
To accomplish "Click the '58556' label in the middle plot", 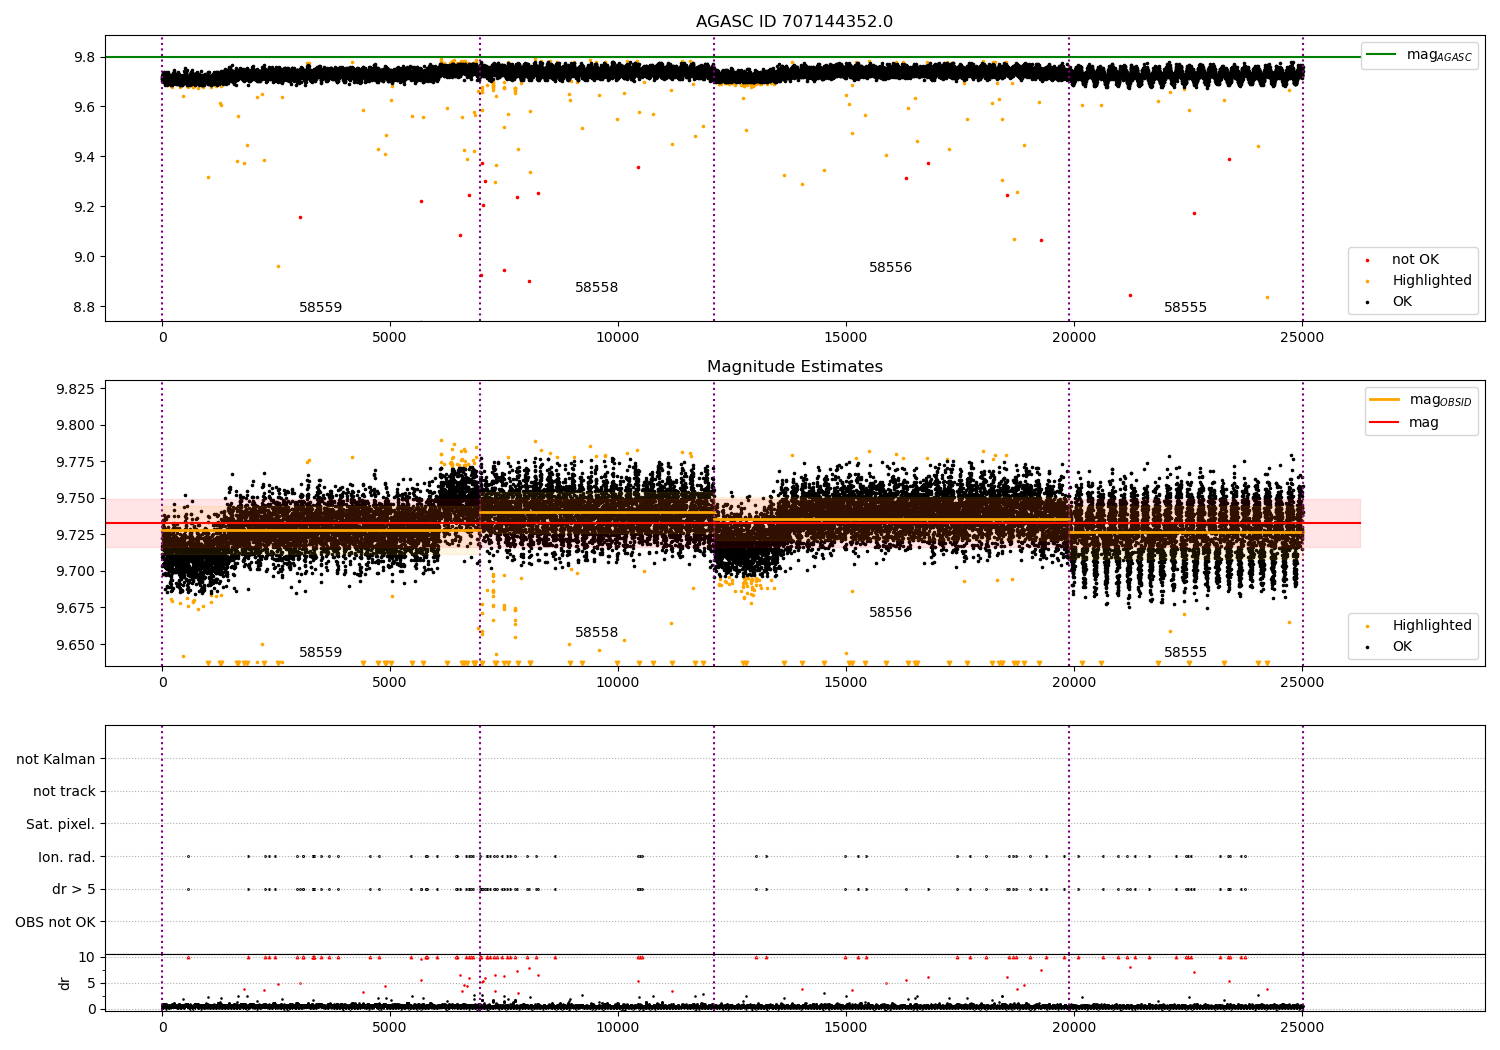I will pyautogui.click(x=890, y=613).
